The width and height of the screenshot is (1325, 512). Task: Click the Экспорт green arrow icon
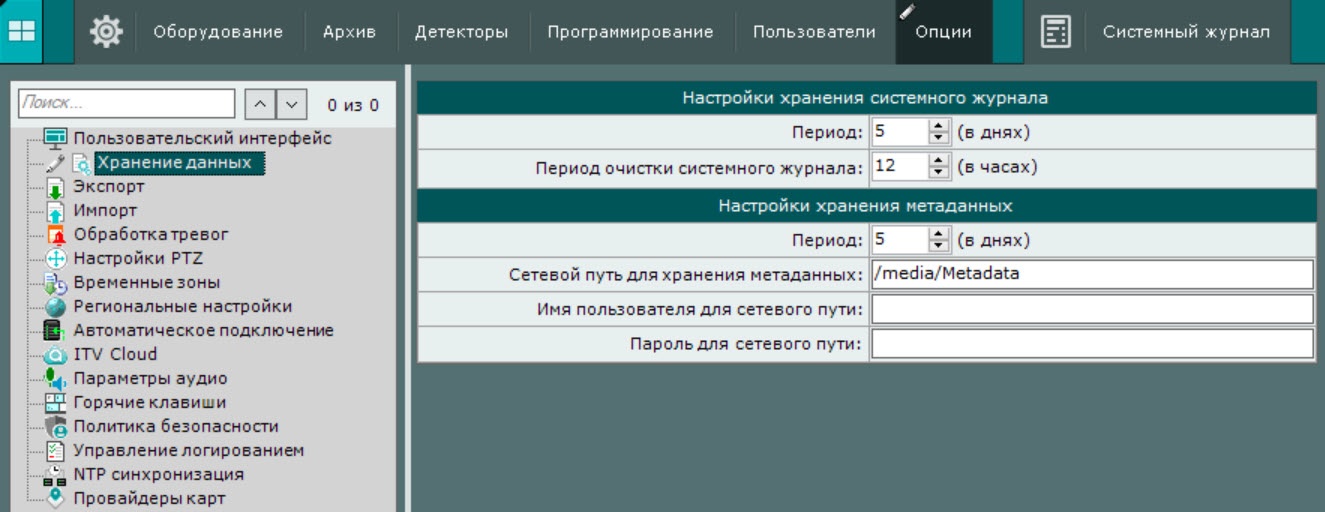[56, 187]
